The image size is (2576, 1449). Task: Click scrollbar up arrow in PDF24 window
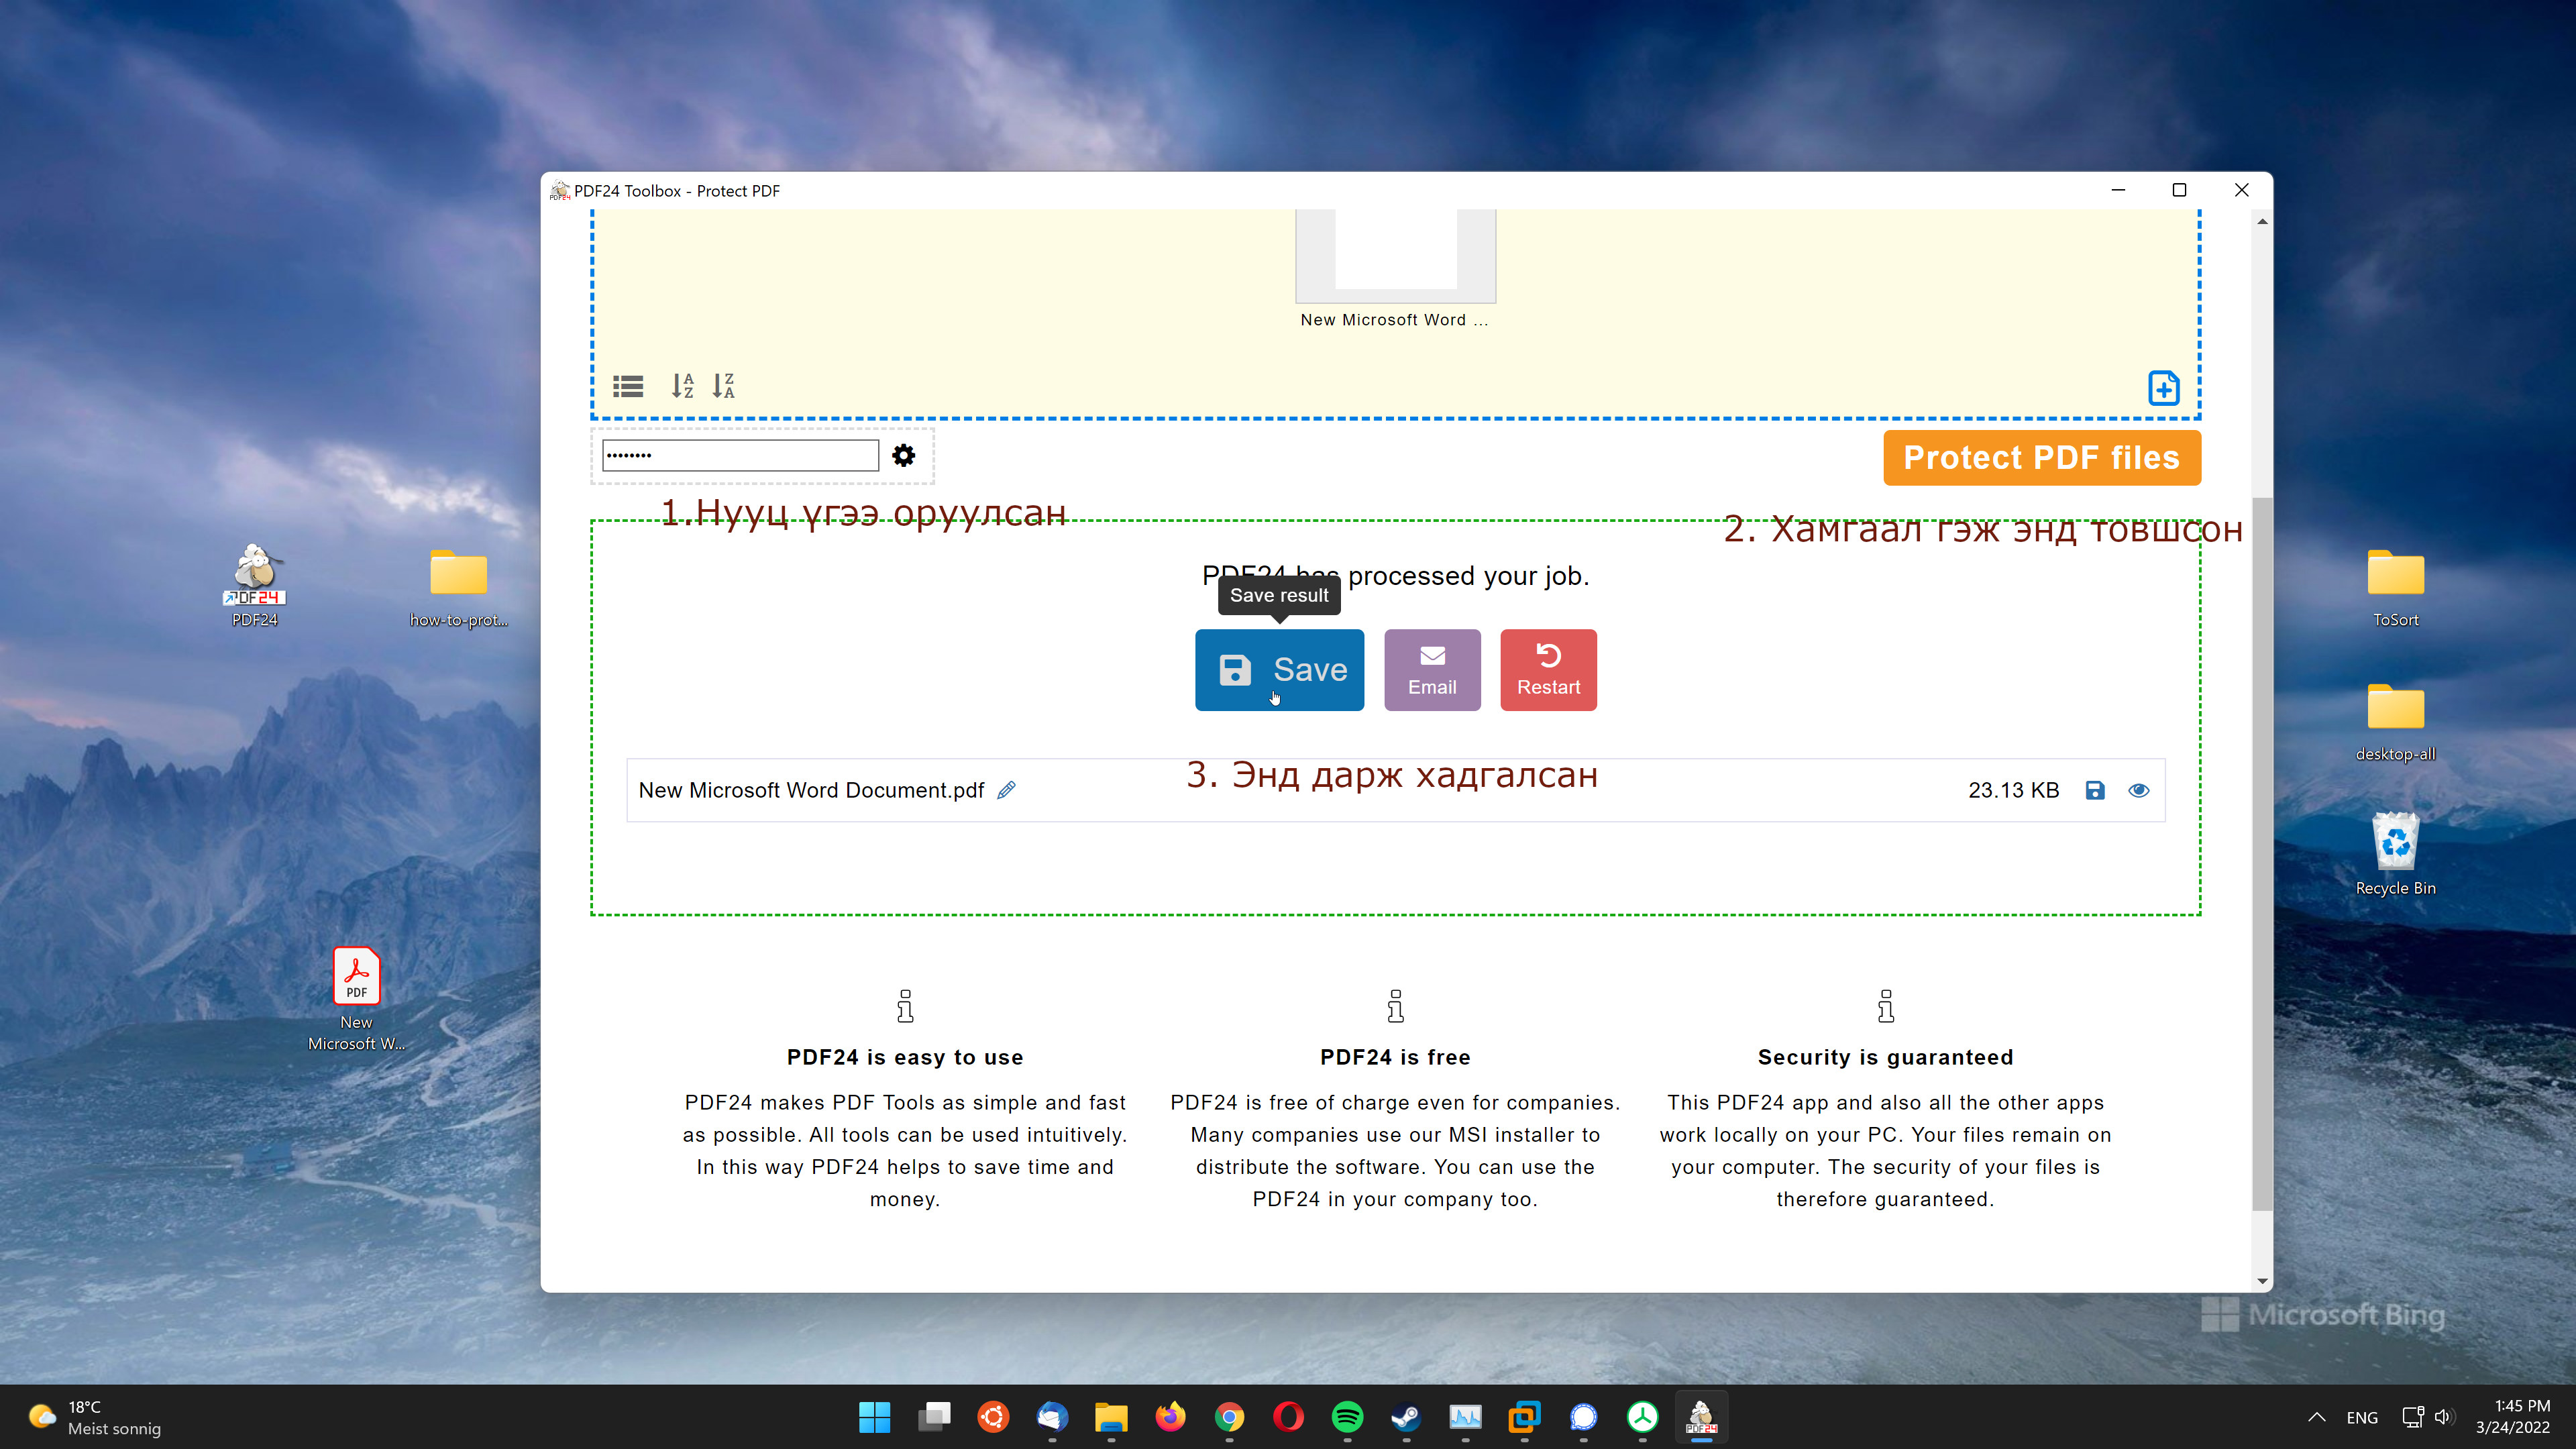(x=2262, y=221)
